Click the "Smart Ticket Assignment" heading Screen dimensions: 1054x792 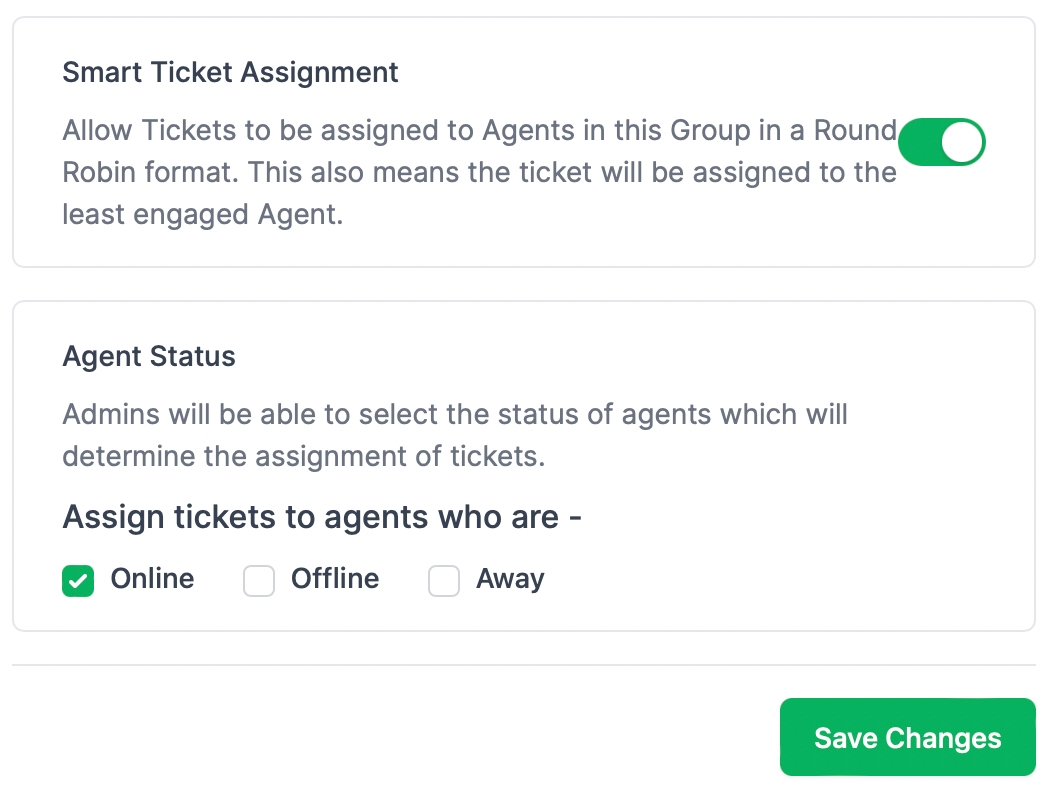coord(230,73)
